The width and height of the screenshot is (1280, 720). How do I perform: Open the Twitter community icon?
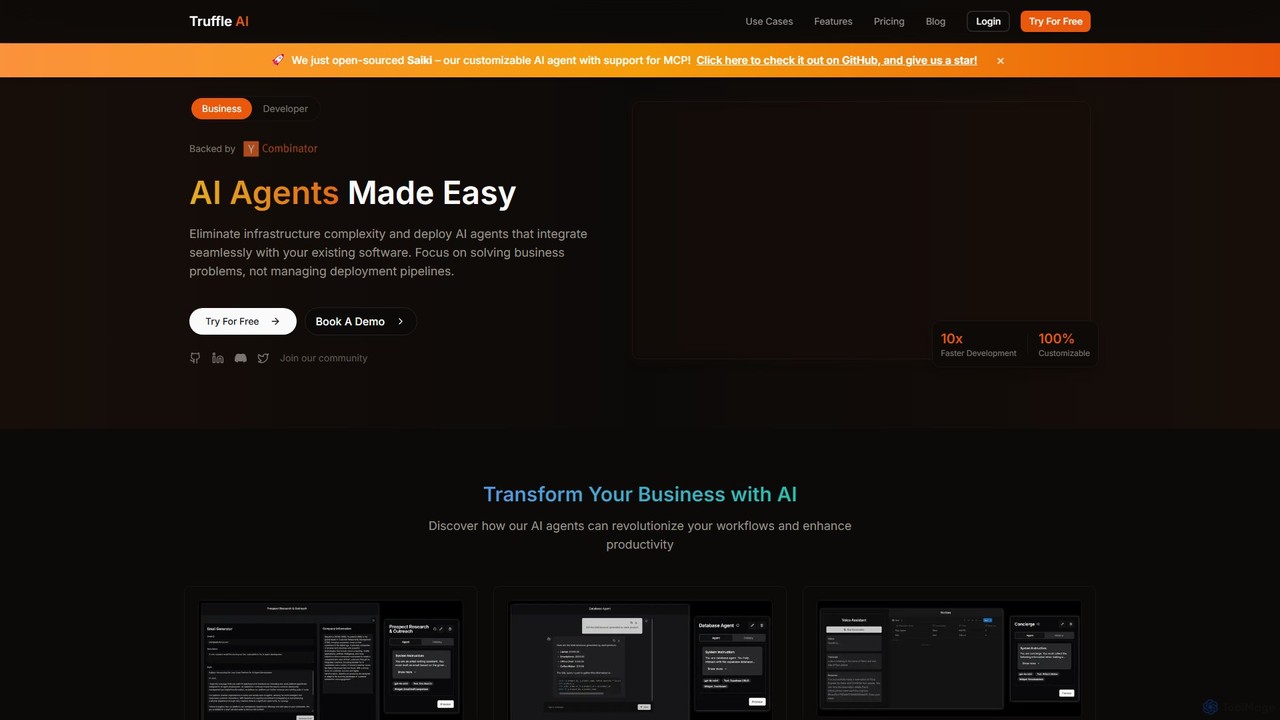[x=263, y=358]
